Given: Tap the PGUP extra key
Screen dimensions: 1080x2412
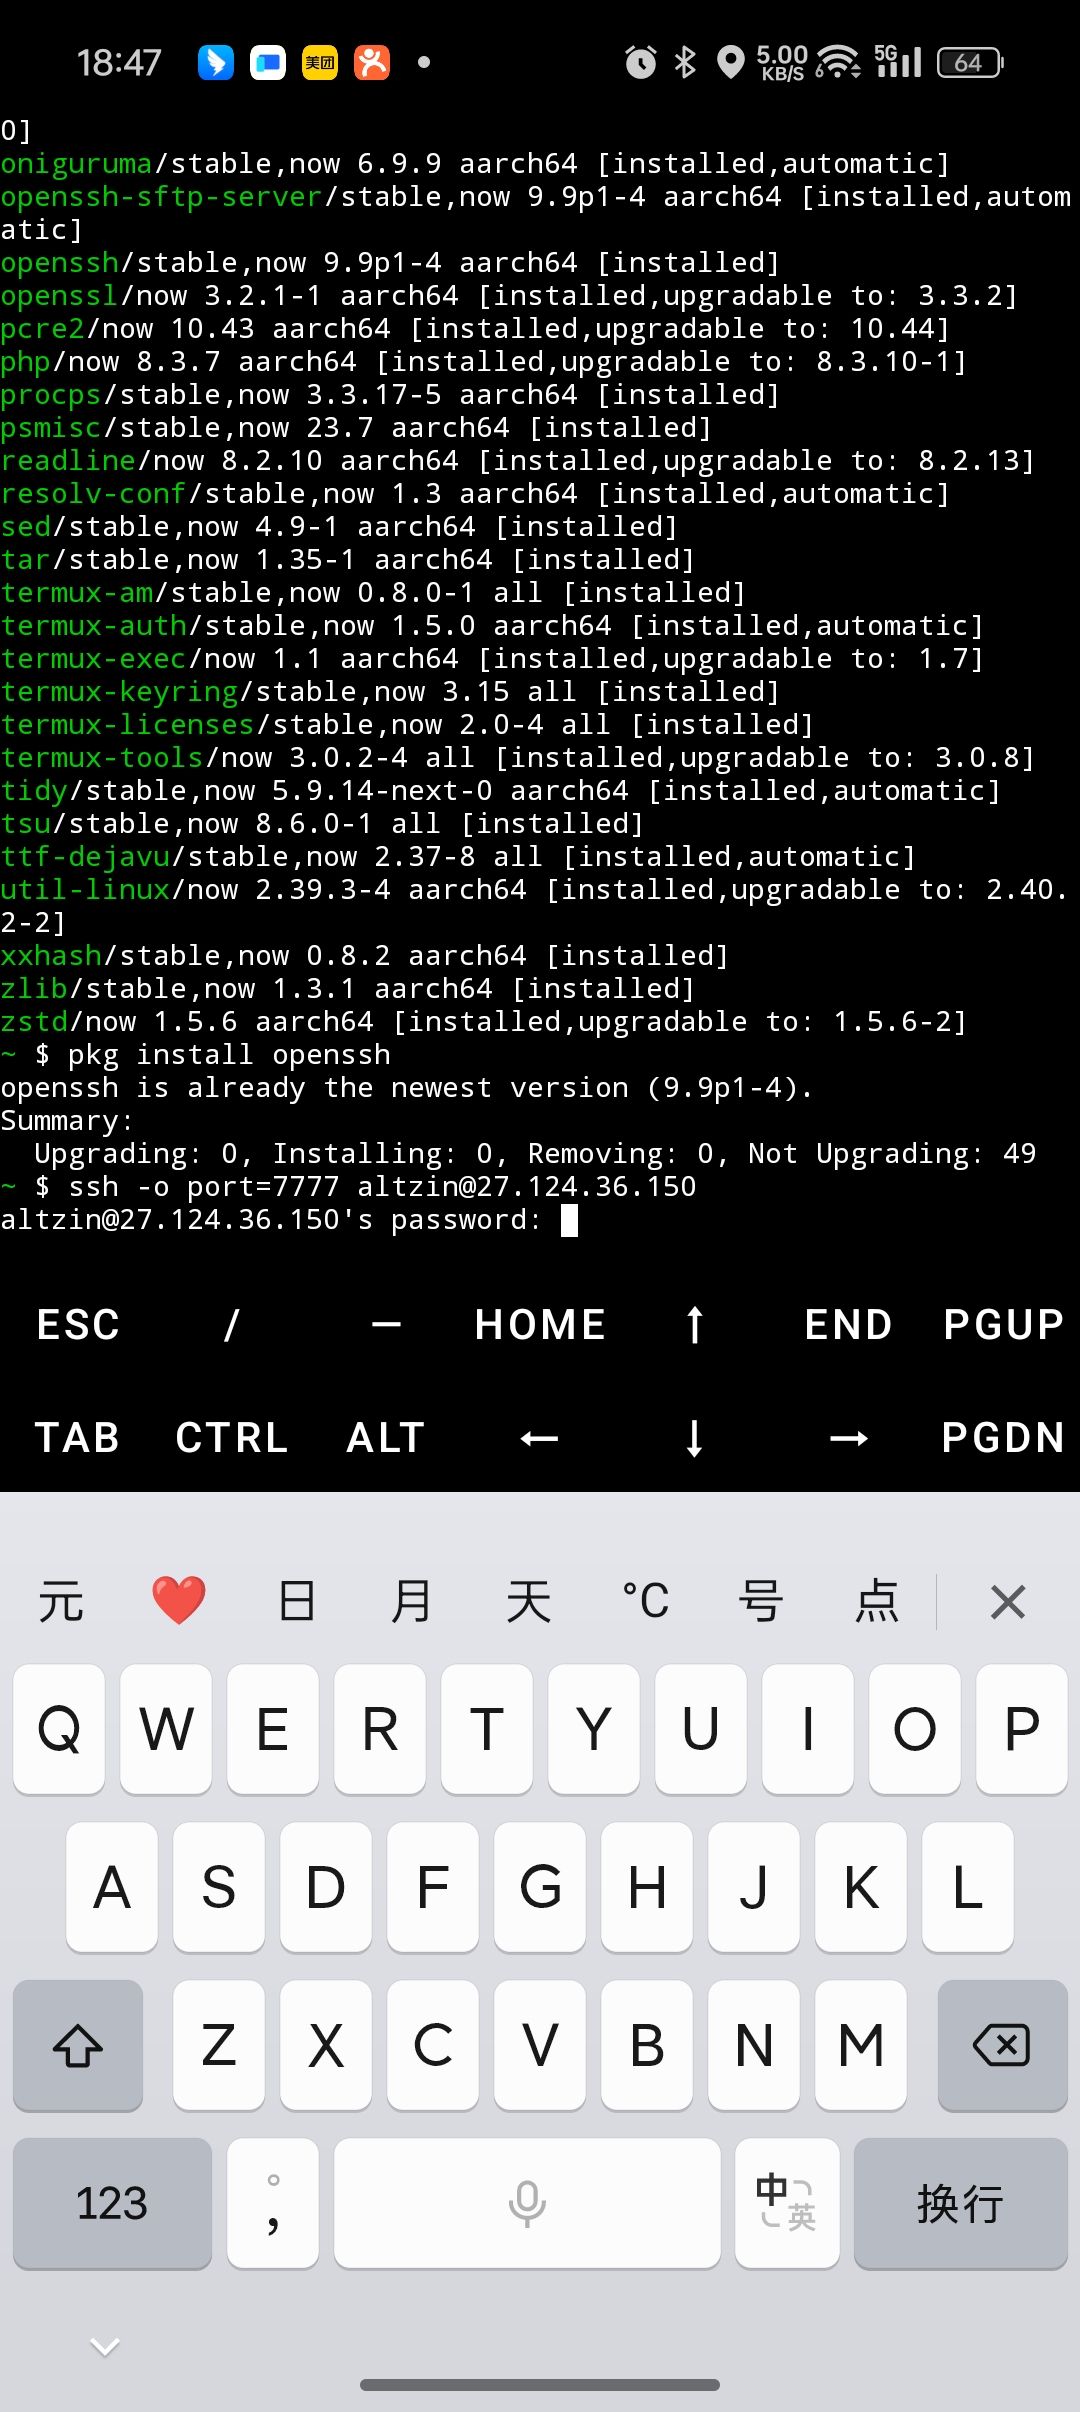Looking at the screenshot, I should pyautogui.click(x=1003, y=1324).
